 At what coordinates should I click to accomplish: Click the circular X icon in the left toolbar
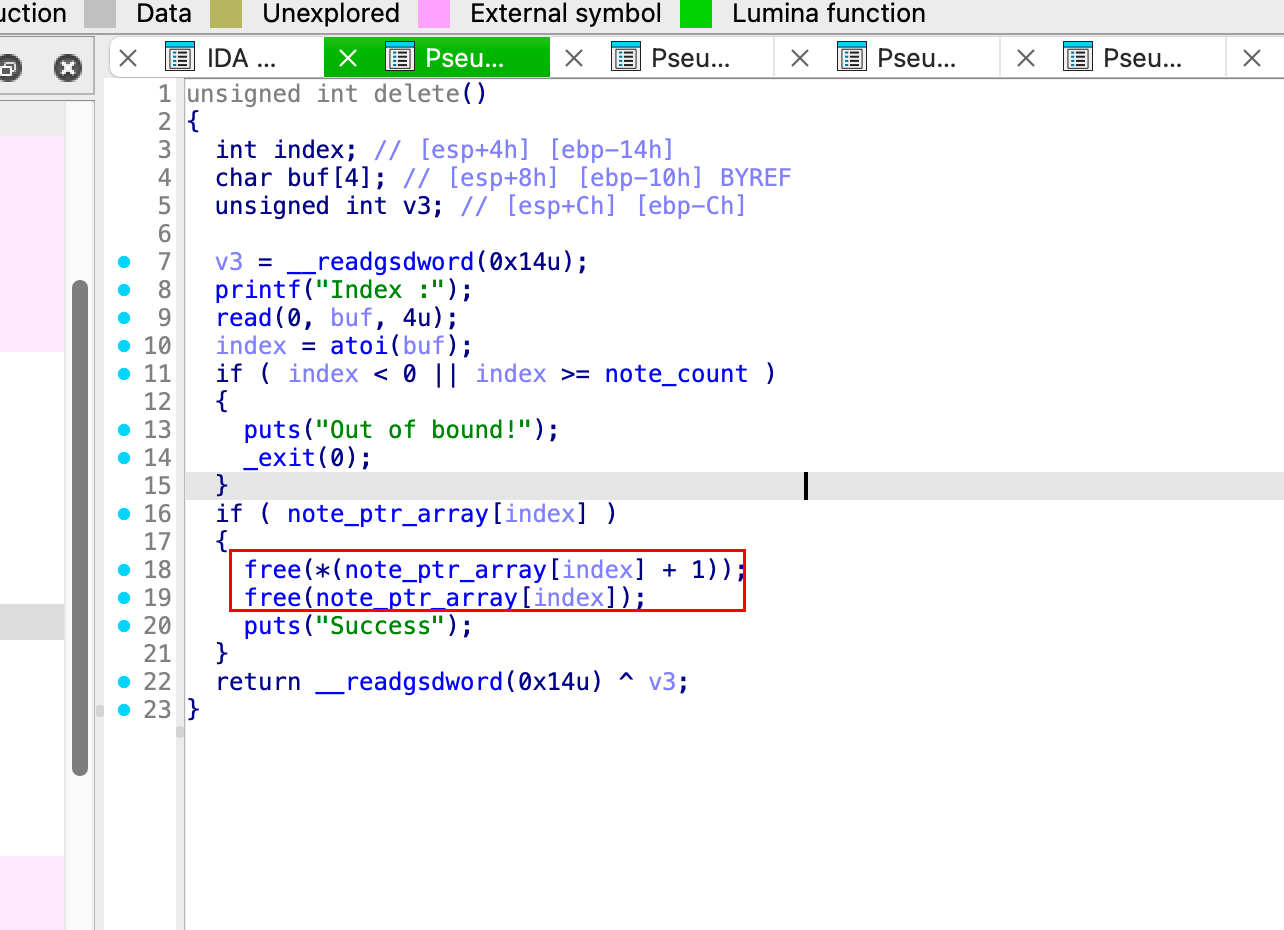67,68
